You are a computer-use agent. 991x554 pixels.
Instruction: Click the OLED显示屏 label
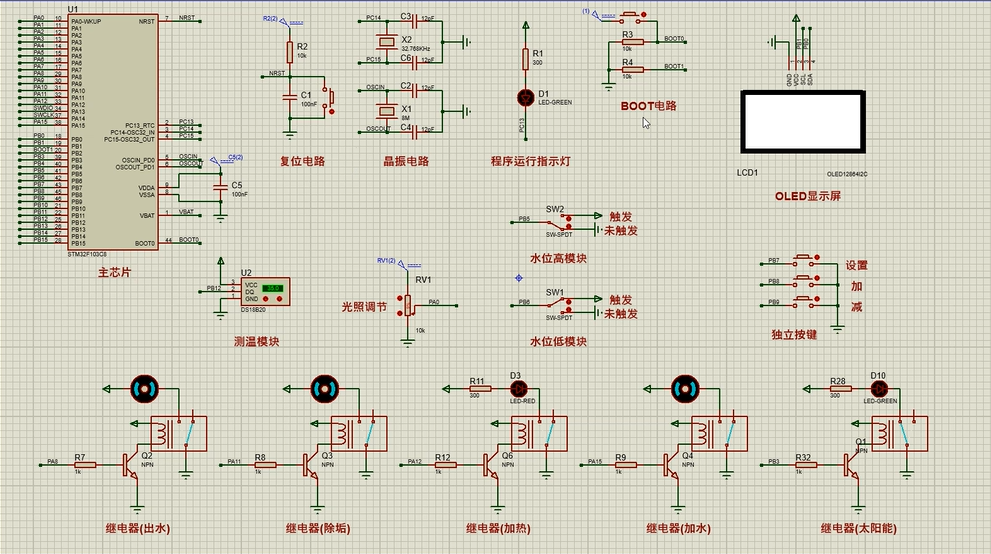click(808, 196)
